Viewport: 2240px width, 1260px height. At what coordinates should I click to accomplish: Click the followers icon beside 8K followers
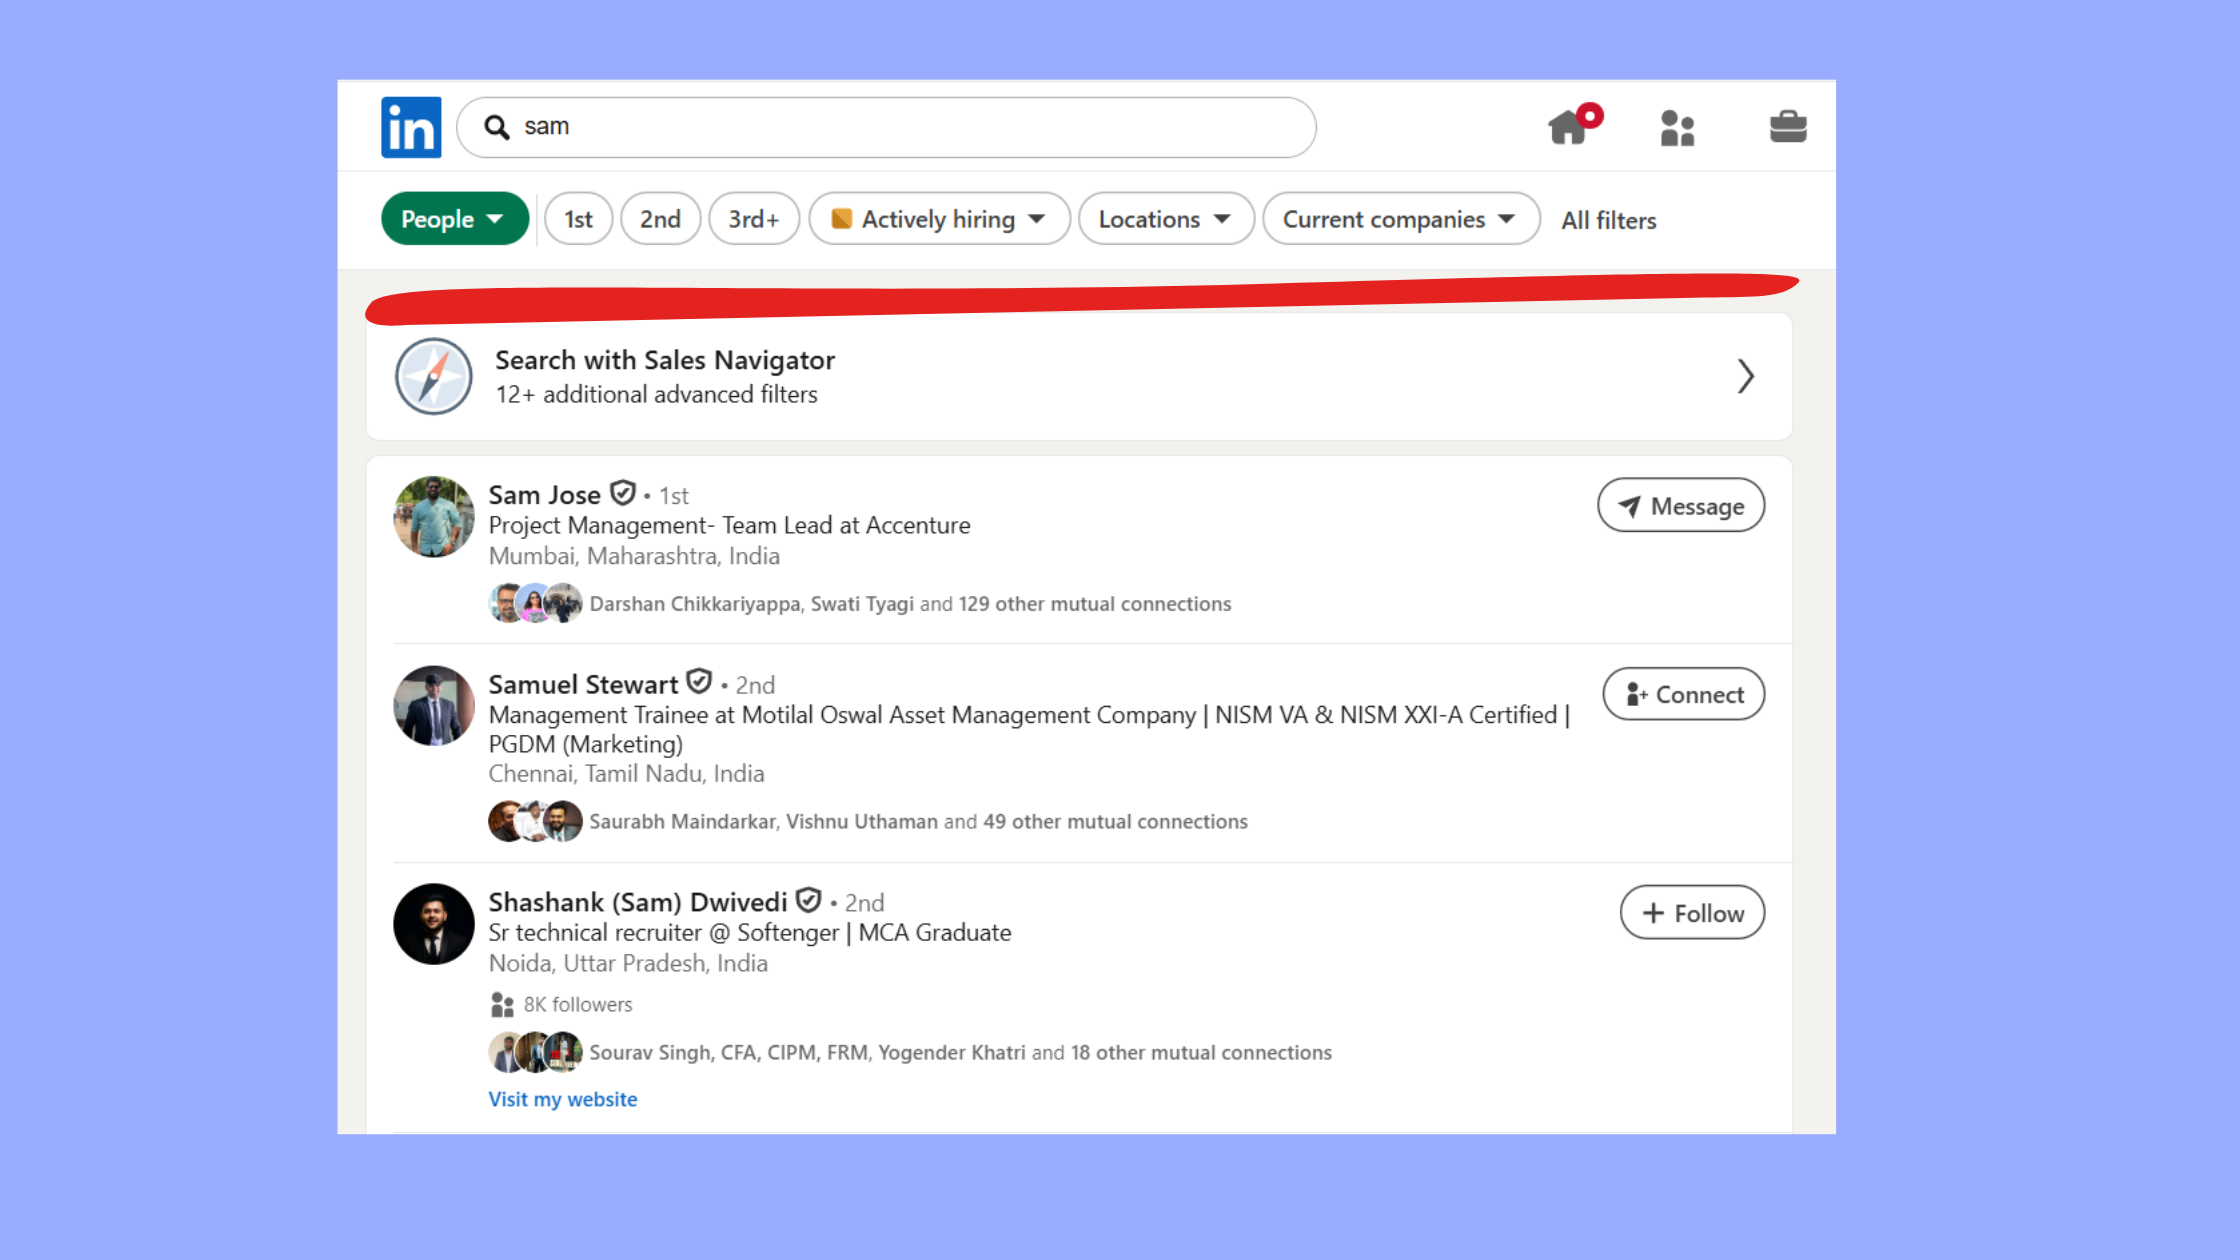click(x=502, y=1004)
